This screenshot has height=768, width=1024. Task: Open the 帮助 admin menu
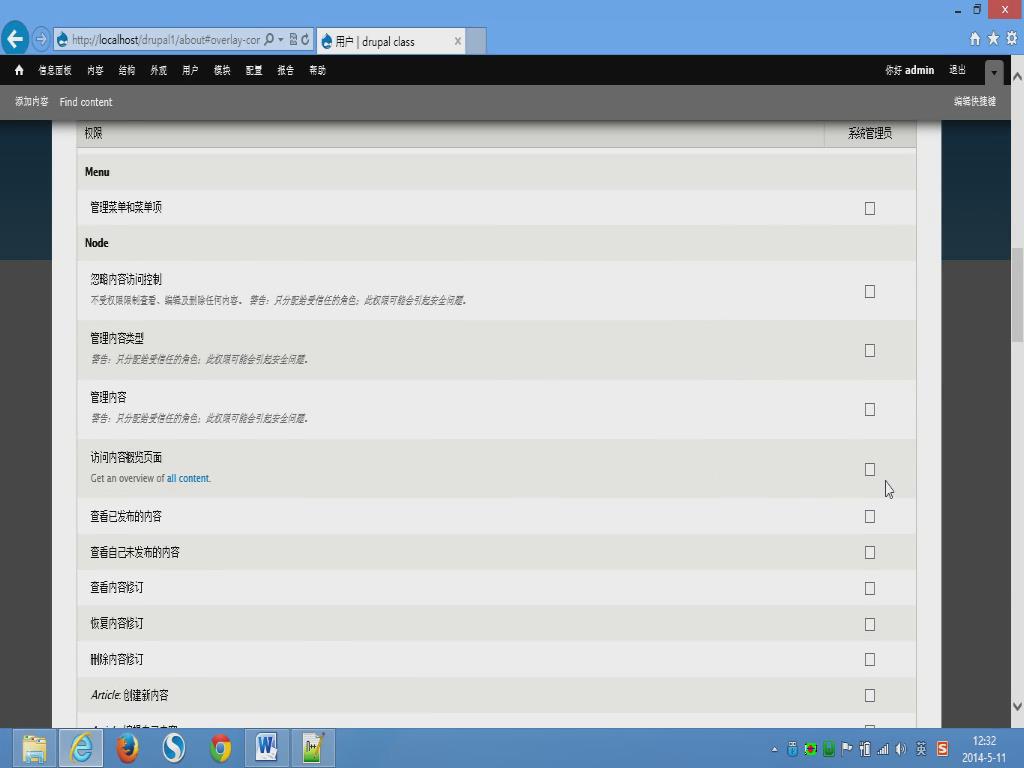(x=317, y=70)
